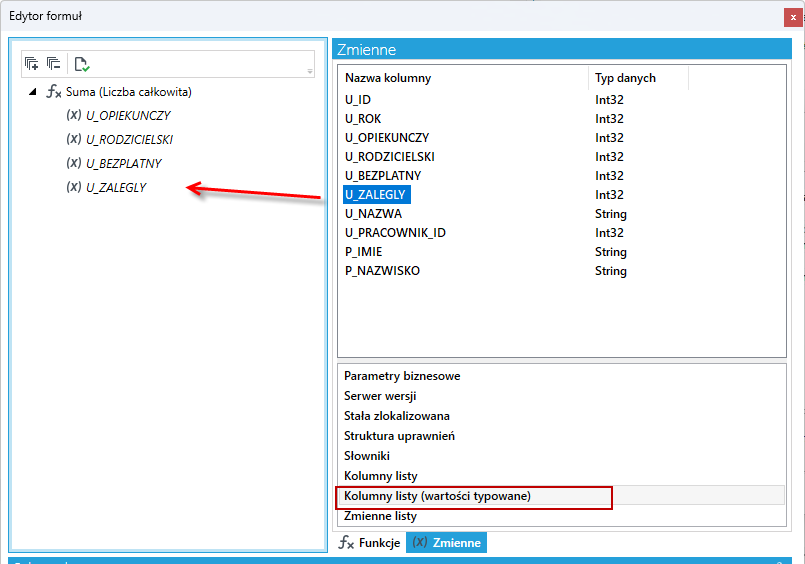Click the collapse all nodes toolbar icon
Image resolution: width=805 pixels, height=564 pixels.
pyautogui.click(x=53, y=64)
